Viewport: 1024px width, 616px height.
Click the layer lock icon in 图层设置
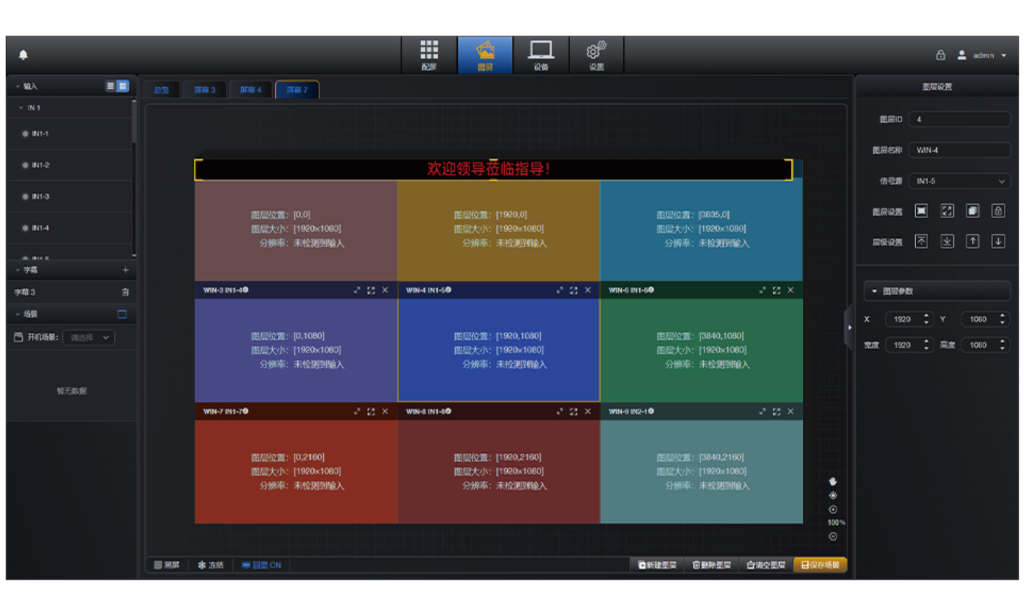[998, 211]
